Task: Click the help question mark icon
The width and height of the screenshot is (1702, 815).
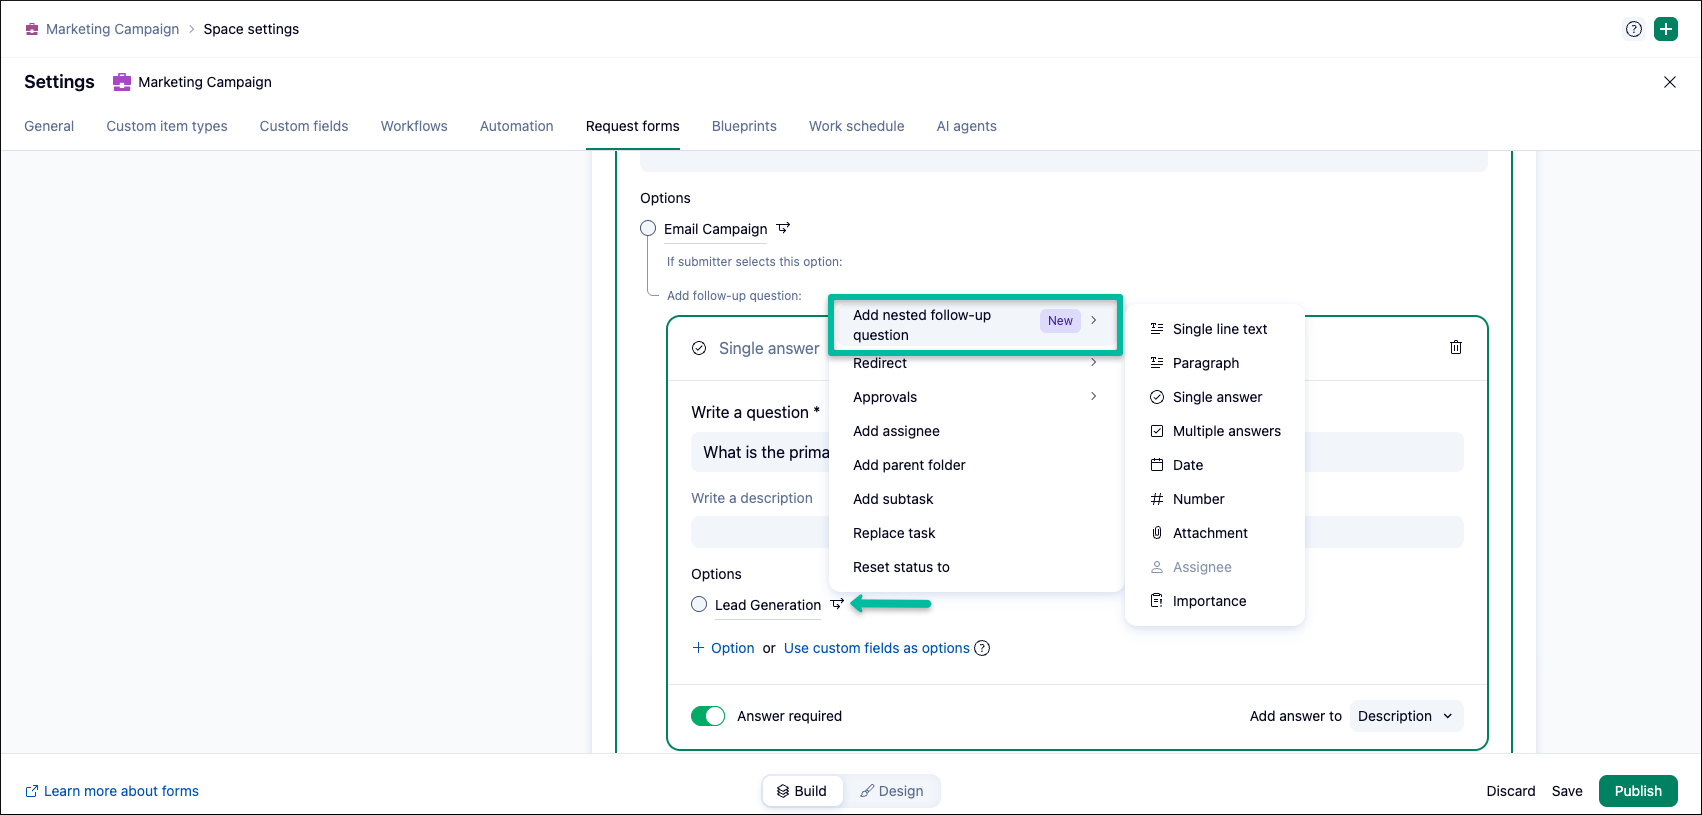Action: (x=1634, y=29)
